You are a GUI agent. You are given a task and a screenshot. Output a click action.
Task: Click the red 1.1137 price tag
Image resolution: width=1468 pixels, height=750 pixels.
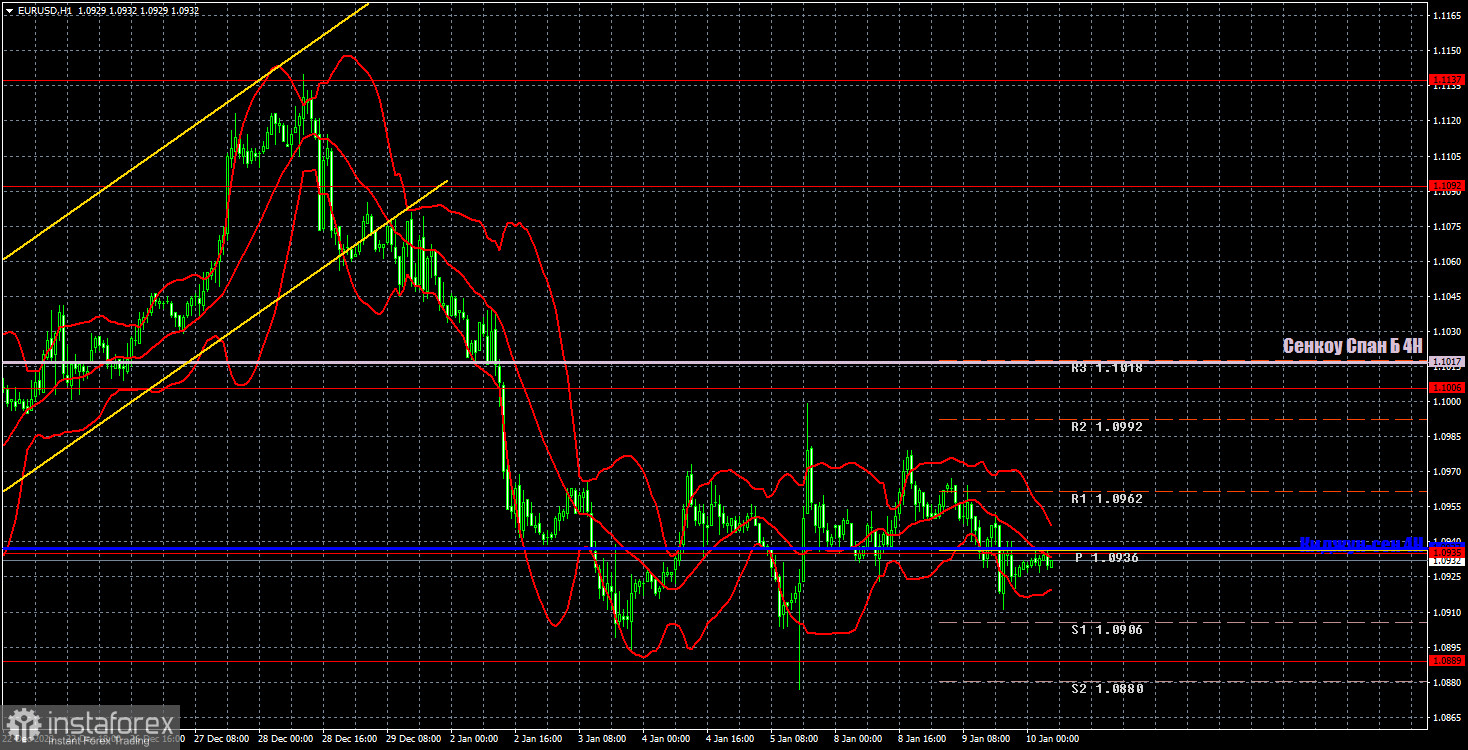pos(1448,80)
